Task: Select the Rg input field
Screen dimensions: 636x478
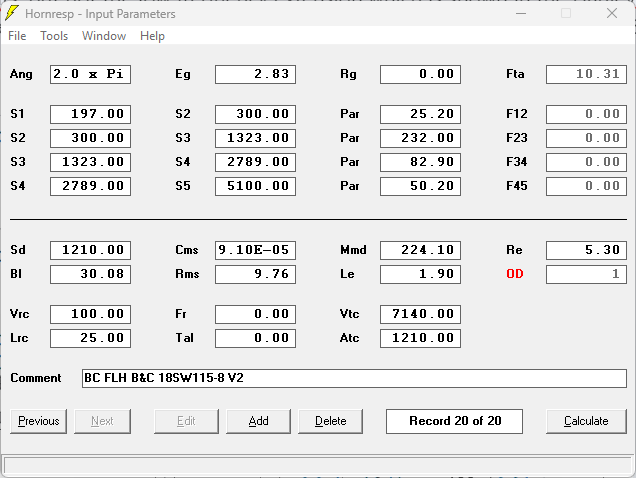Action: (420, 74)
